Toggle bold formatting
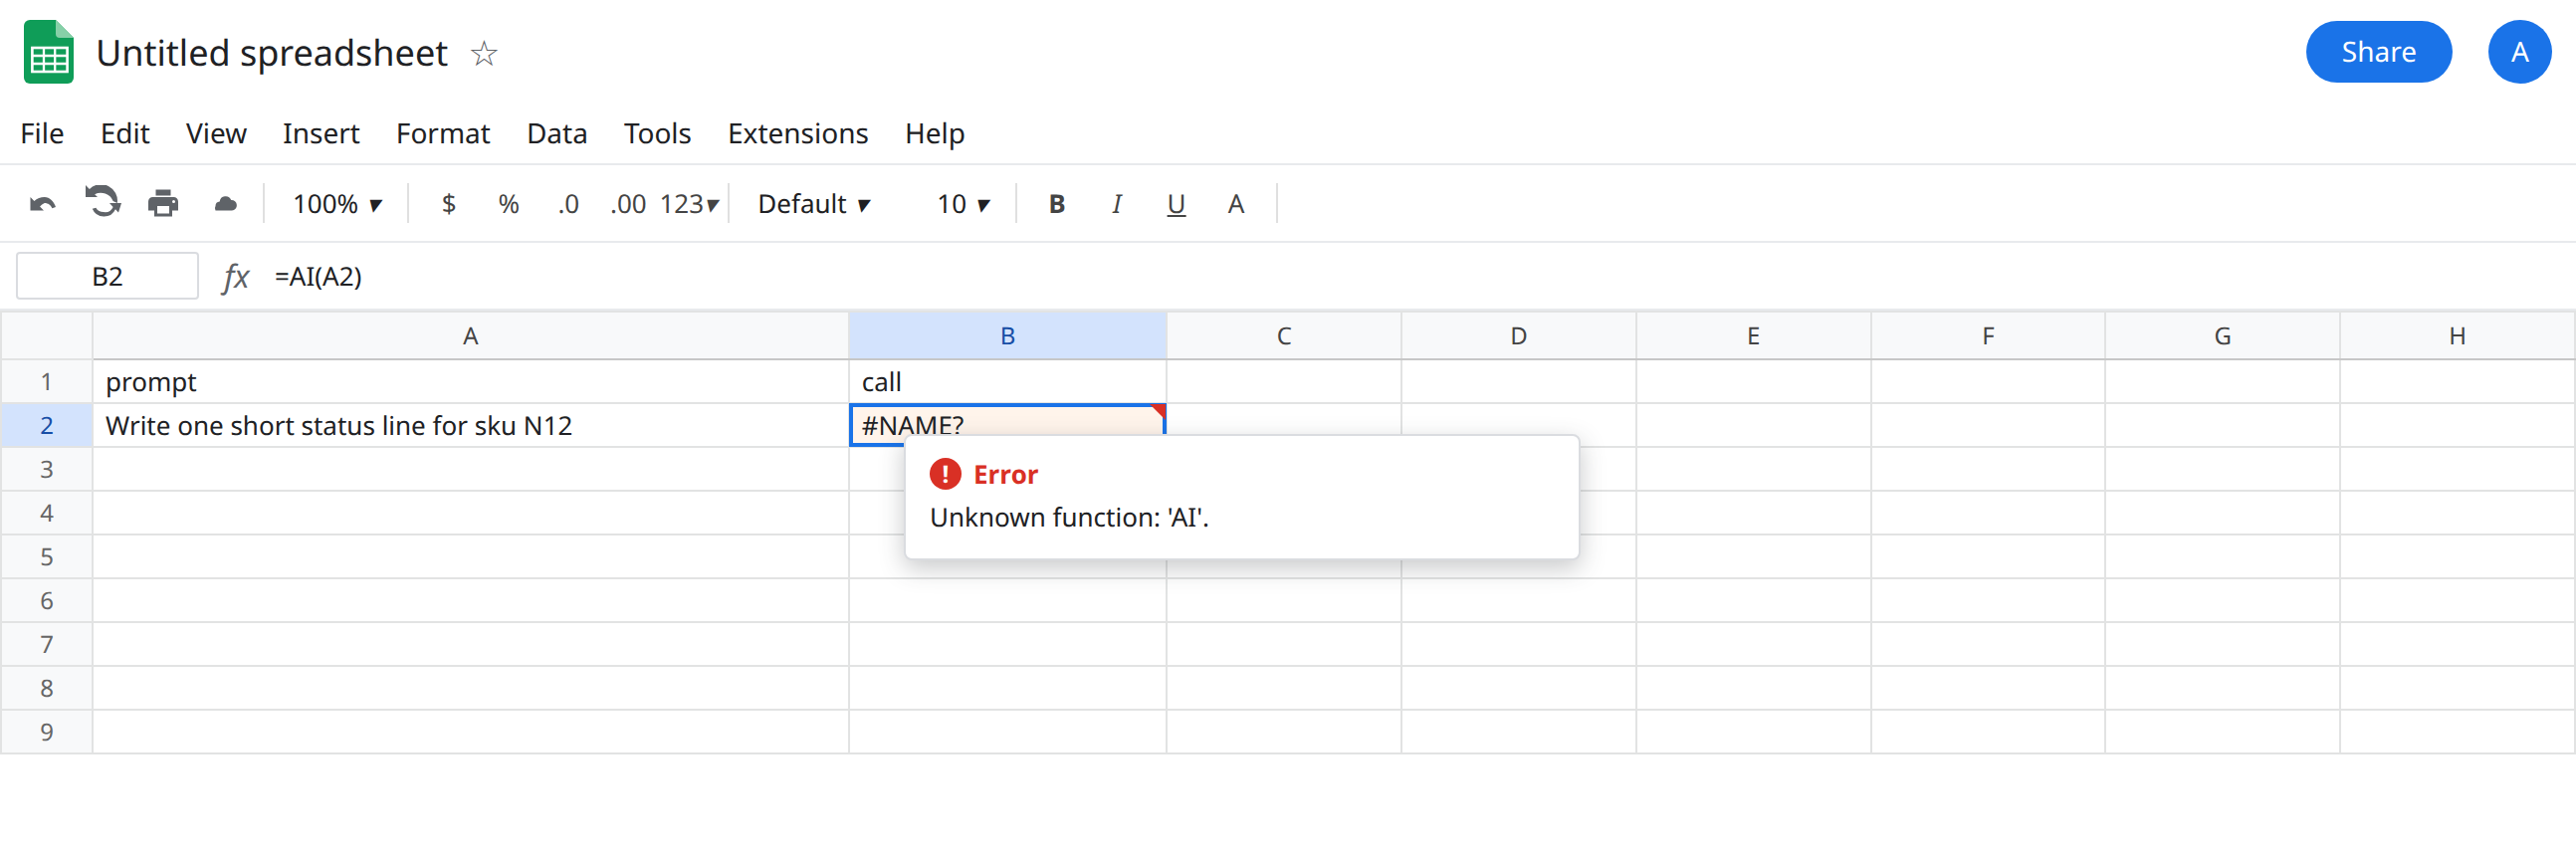Screen dimensions: 2576x856 (1056, 204)
